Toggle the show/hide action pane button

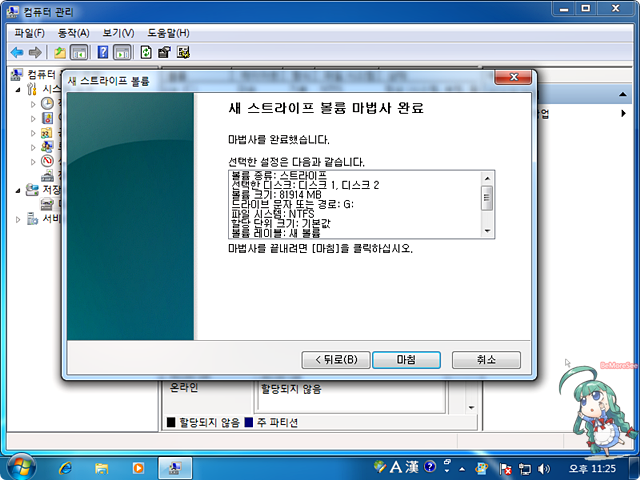point(122,52)
